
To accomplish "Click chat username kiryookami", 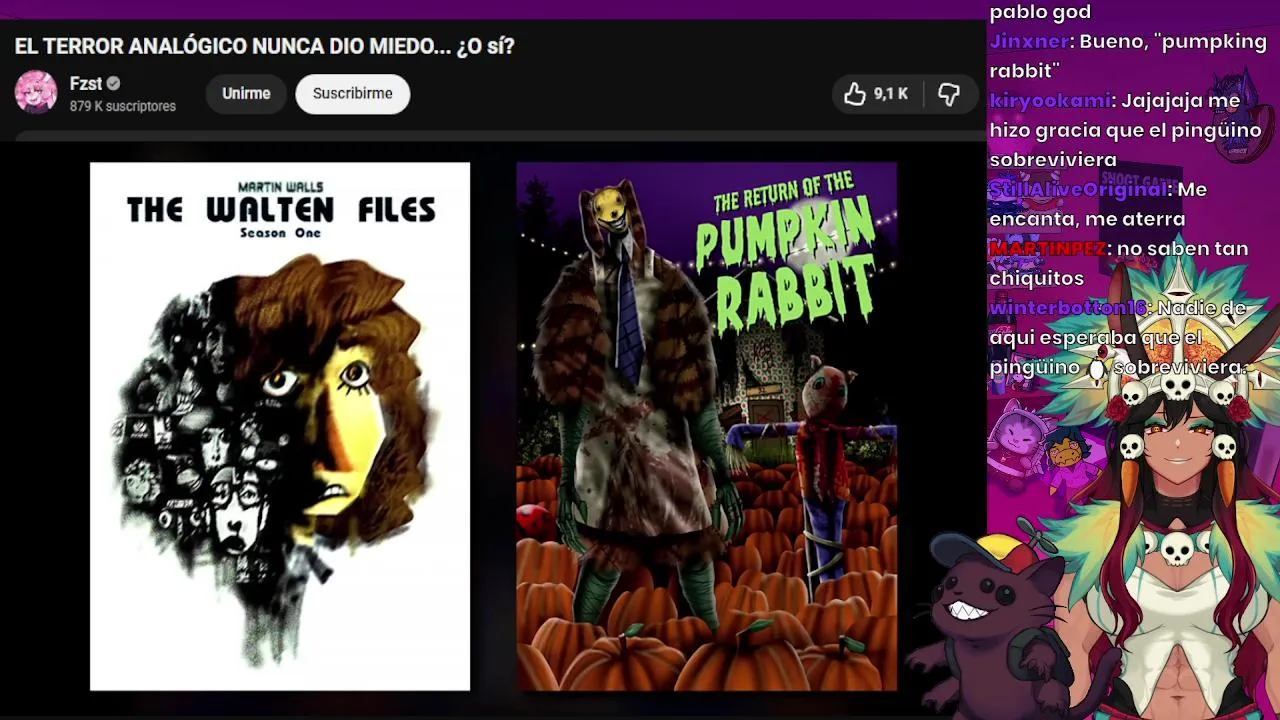I will coord(1050,101).
